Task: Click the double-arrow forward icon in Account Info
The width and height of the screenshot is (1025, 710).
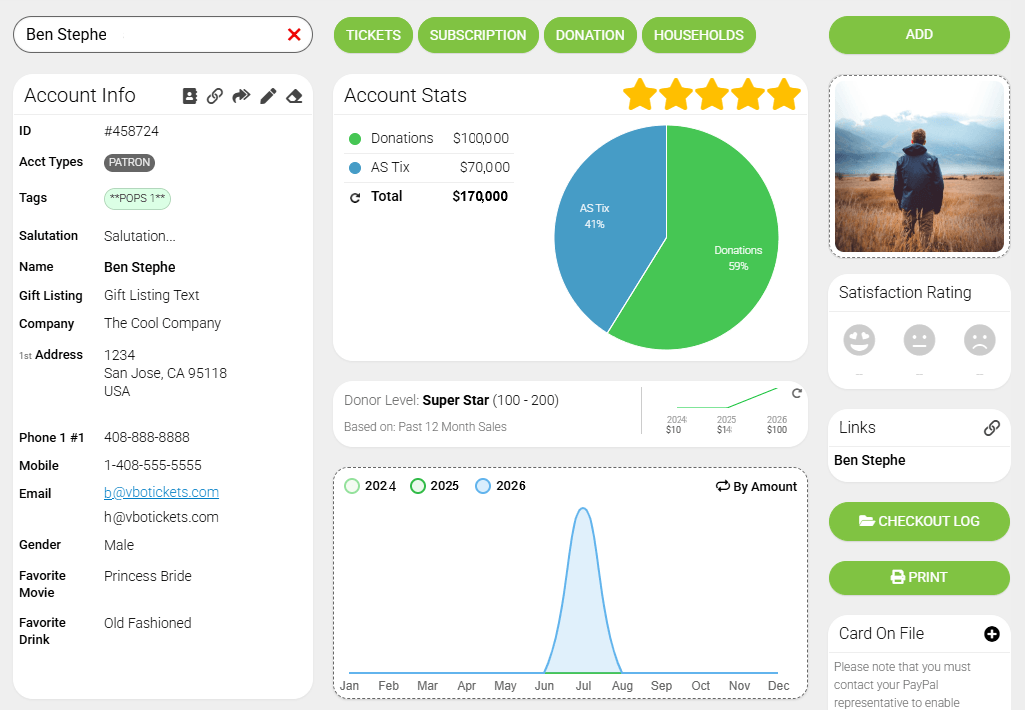Action: [x=241, y=96]
